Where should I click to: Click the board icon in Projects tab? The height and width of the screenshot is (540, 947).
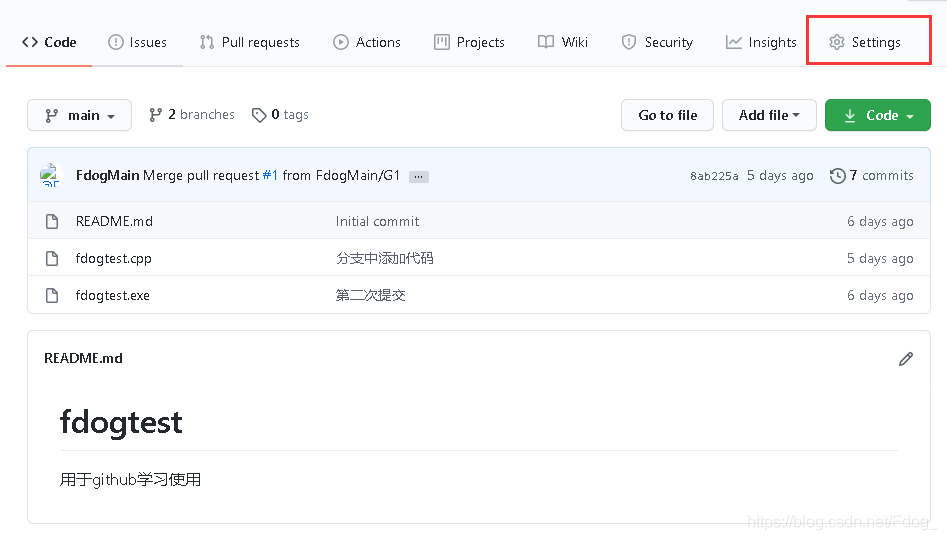(441, 42)
